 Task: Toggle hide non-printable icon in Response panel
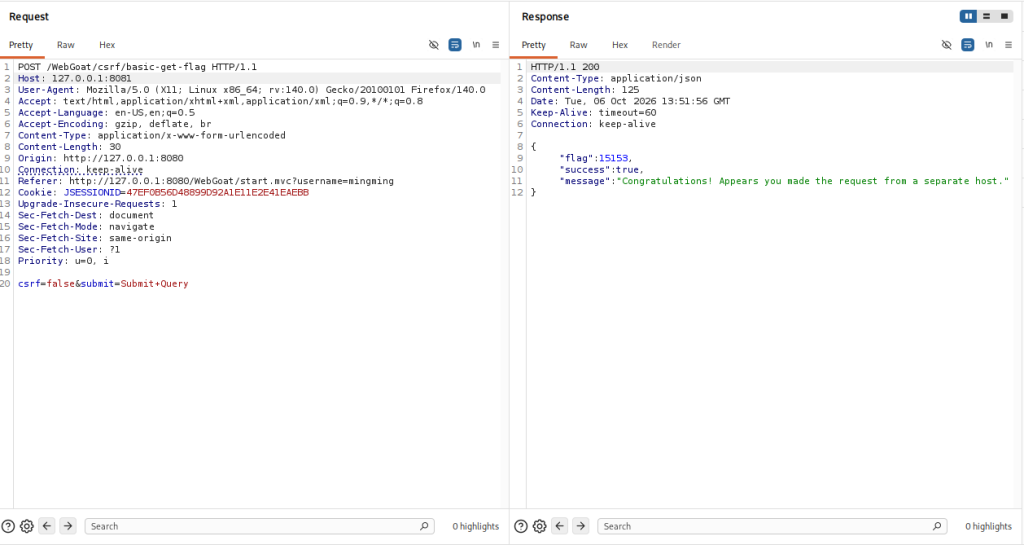point(946,44)
